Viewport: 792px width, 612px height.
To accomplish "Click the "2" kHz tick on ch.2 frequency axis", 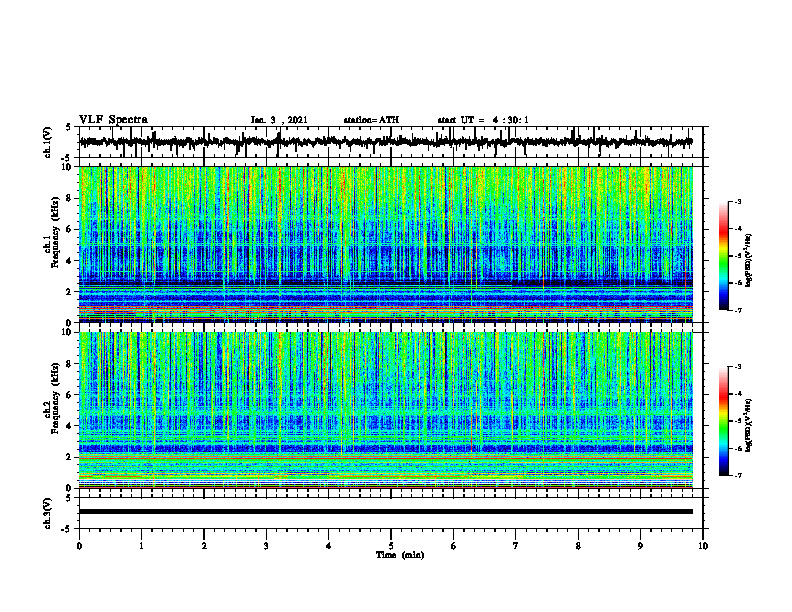I will pos(69,457).
